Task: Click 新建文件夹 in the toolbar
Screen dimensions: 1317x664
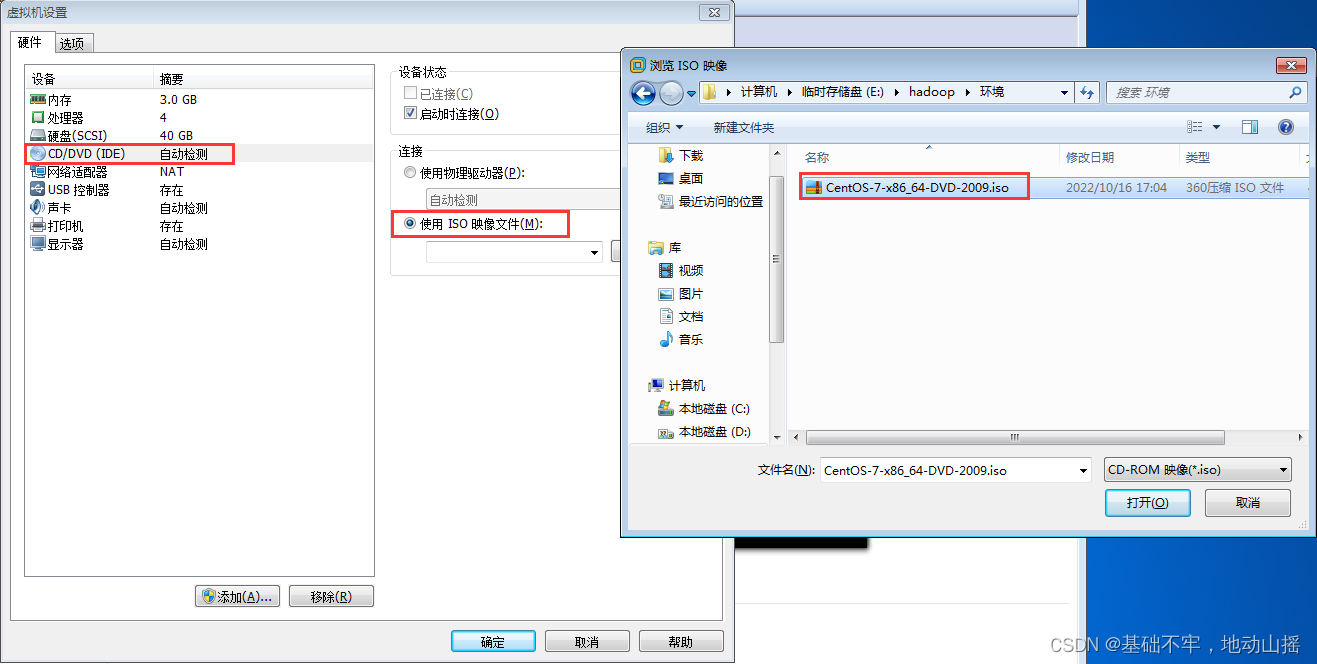Action: (x=743, y=128)
